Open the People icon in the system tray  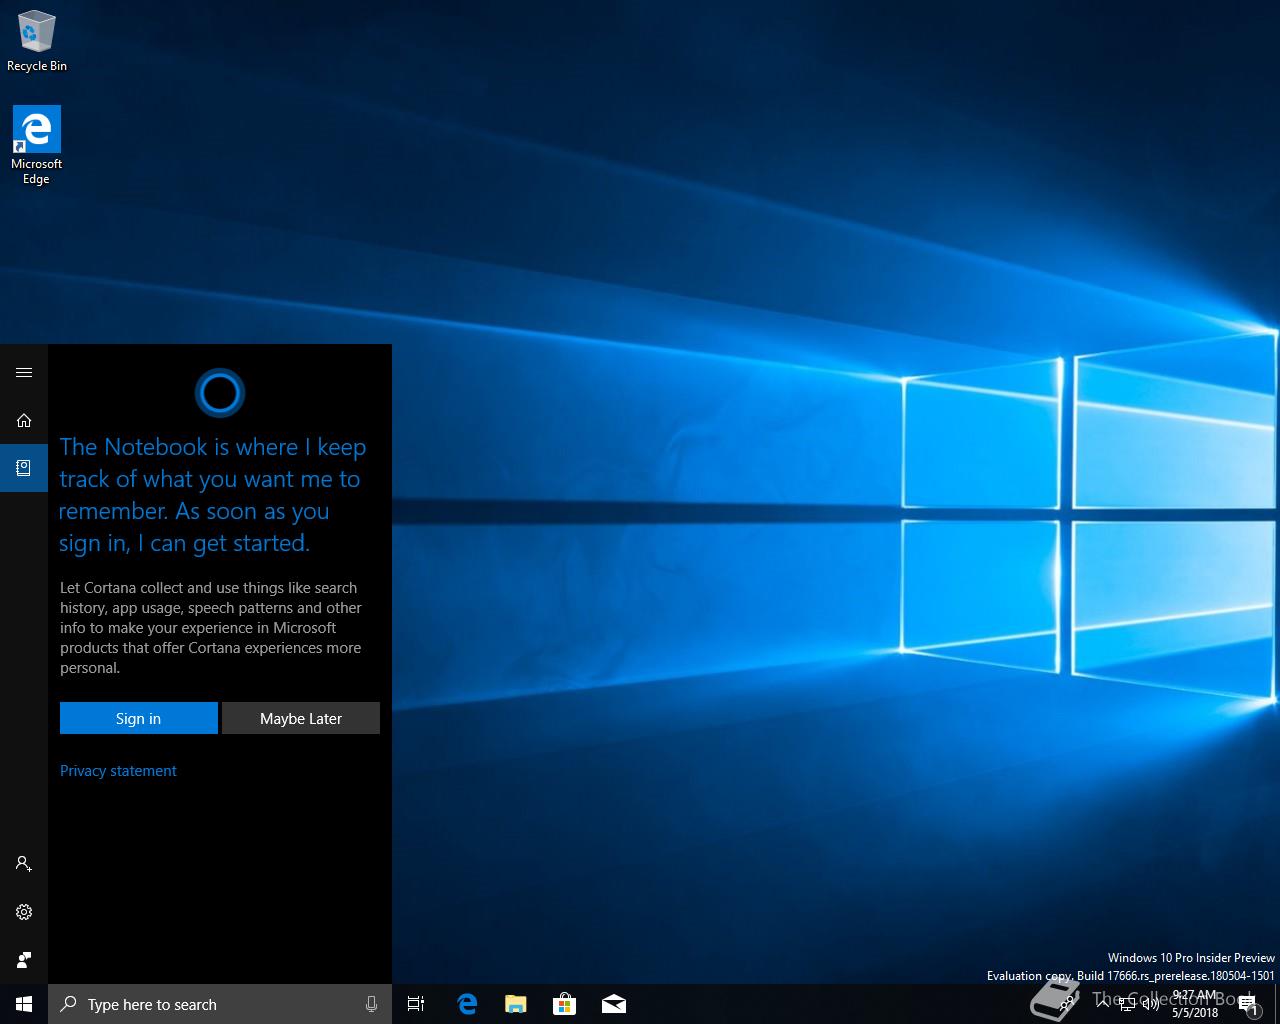tap(1068, 1004)
